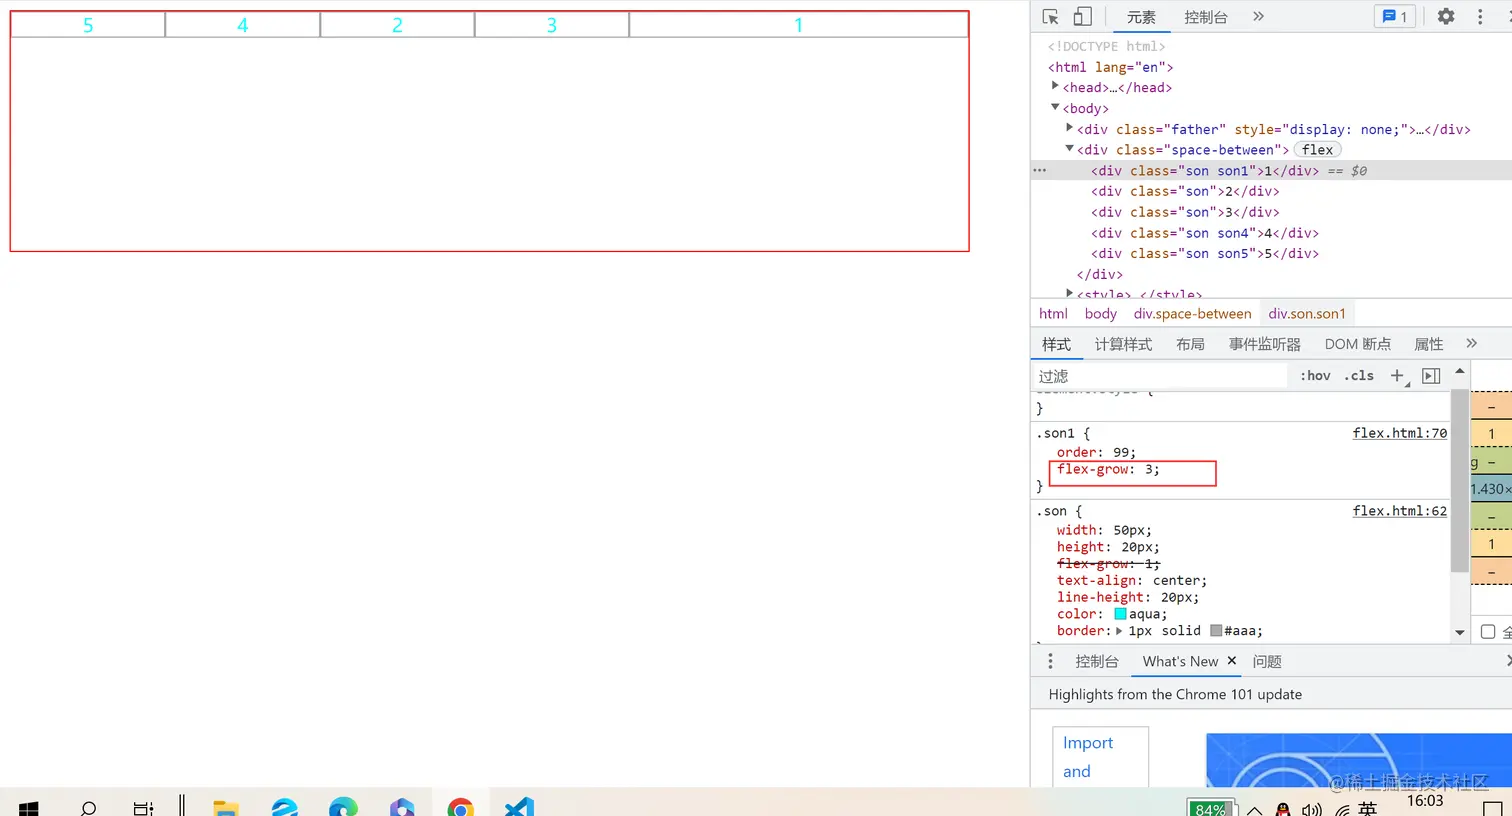1512x816 pixels.
Task: Toggle the :hov element state panel
Action: pyautogui.click(x=1315, y=376)
